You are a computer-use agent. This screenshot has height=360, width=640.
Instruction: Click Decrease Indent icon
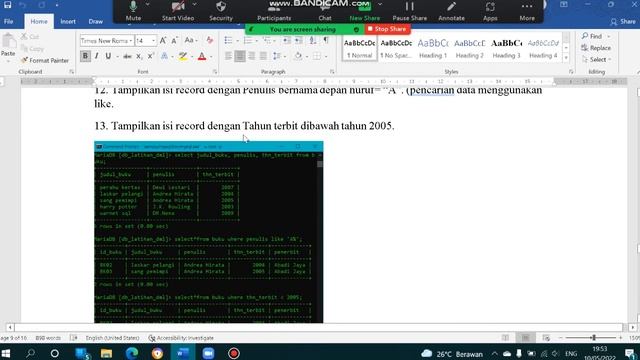(287, 40)
